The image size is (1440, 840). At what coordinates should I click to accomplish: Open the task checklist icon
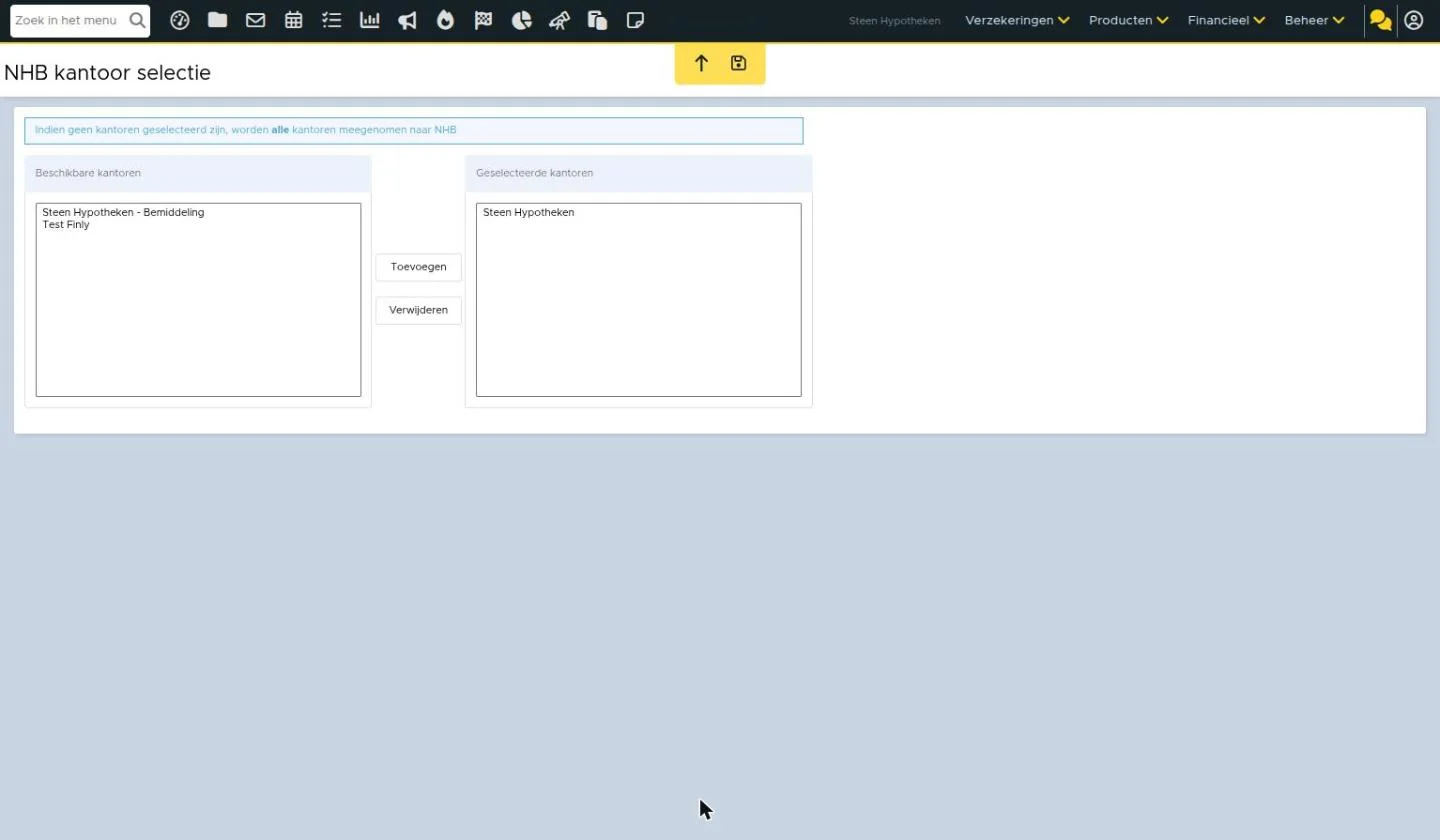[331, 20]
